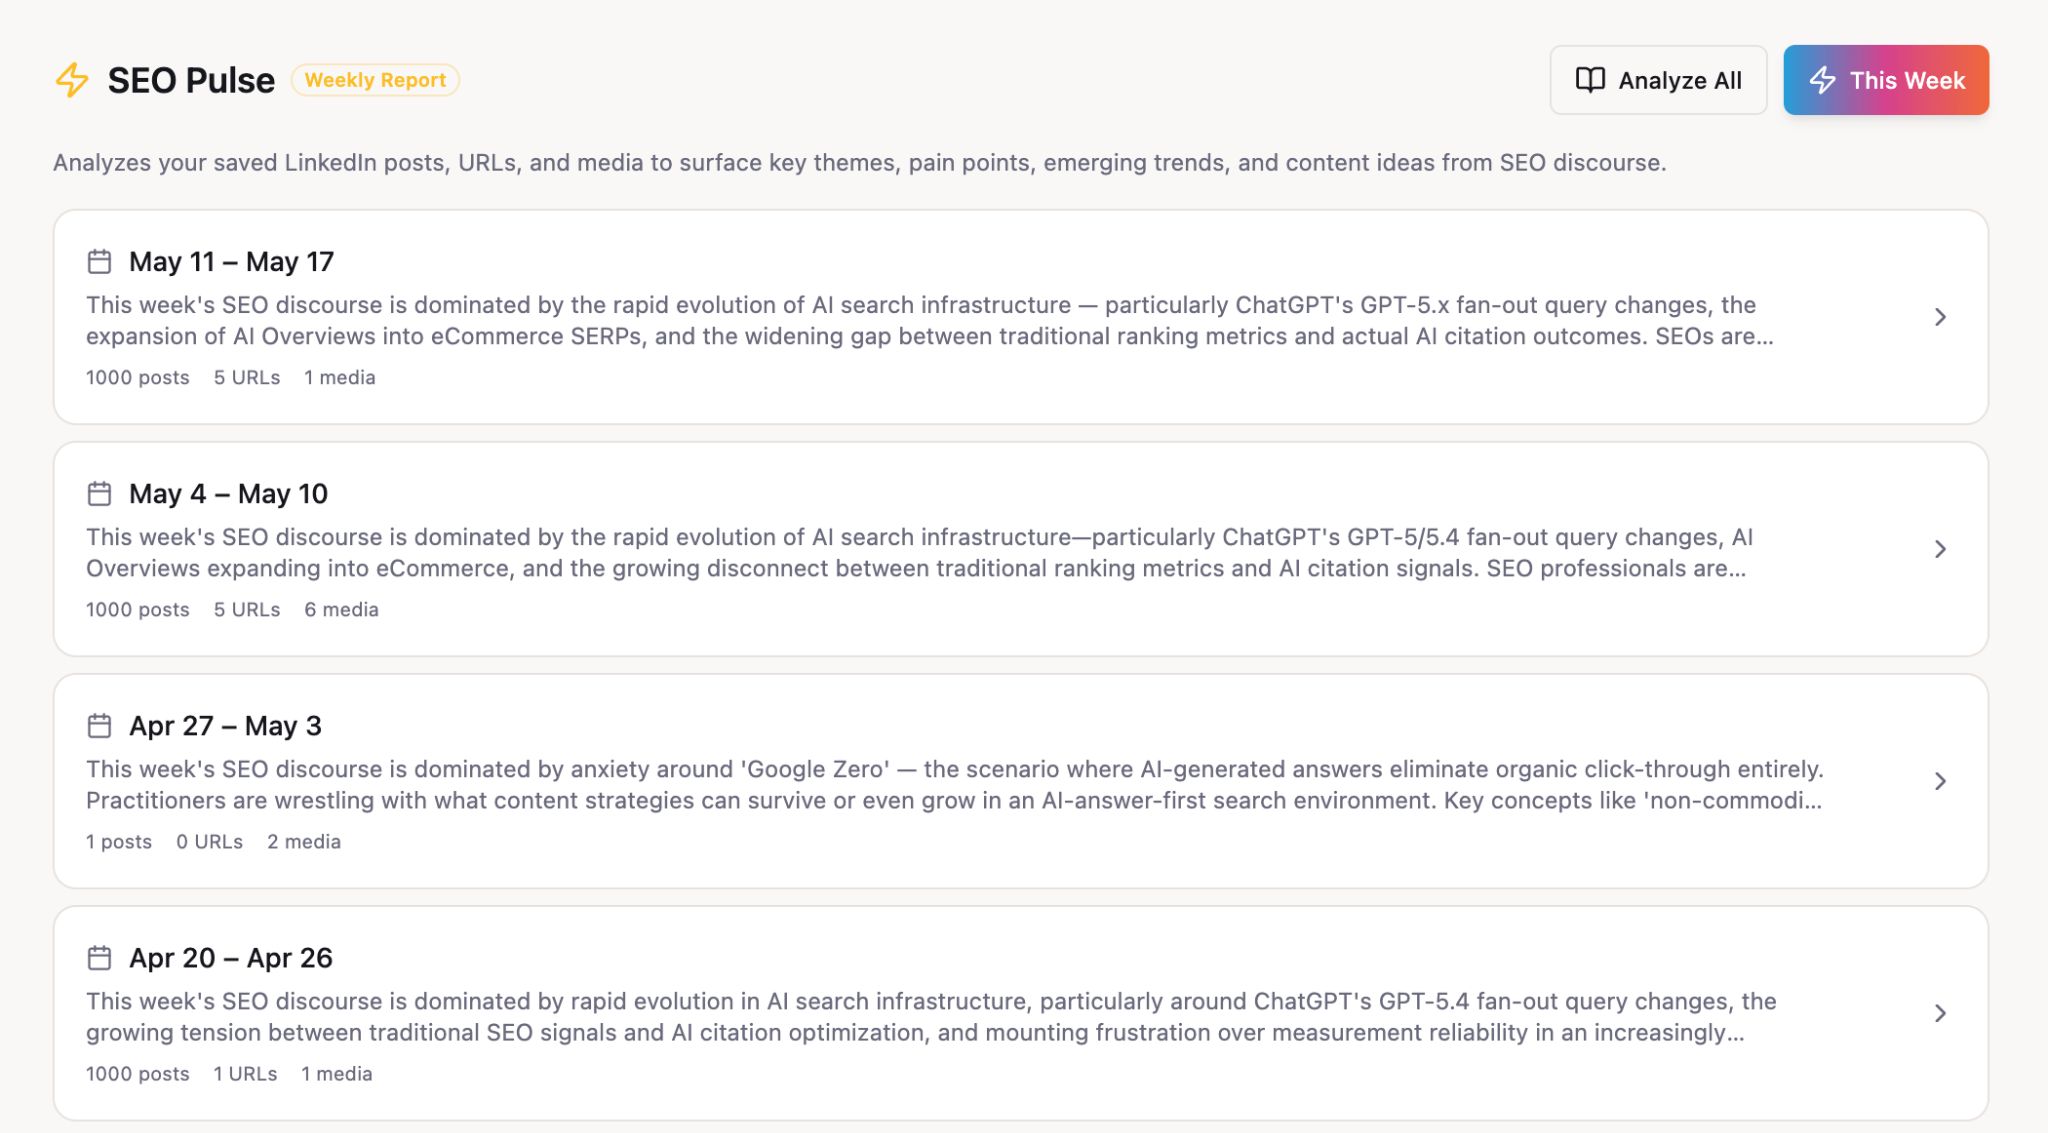Expand the May 11 – May 17 report chevron

(x=1940, y=317)
